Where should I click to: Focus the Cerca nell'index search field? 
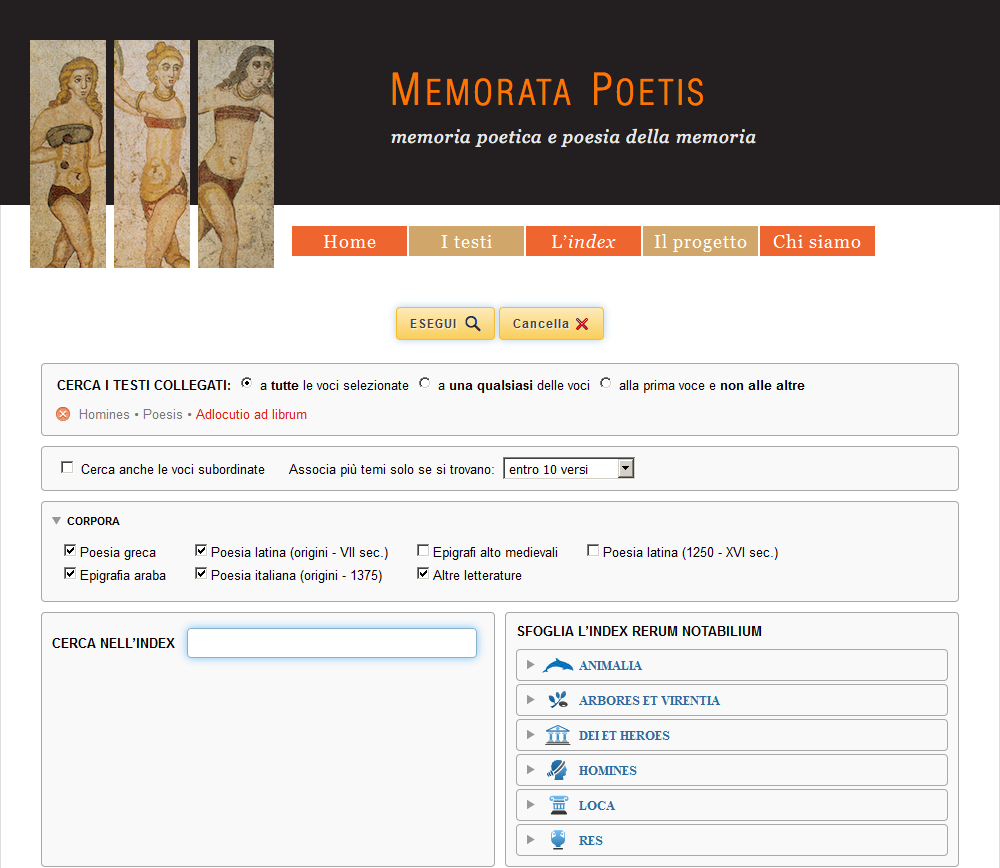click(332, 643)
